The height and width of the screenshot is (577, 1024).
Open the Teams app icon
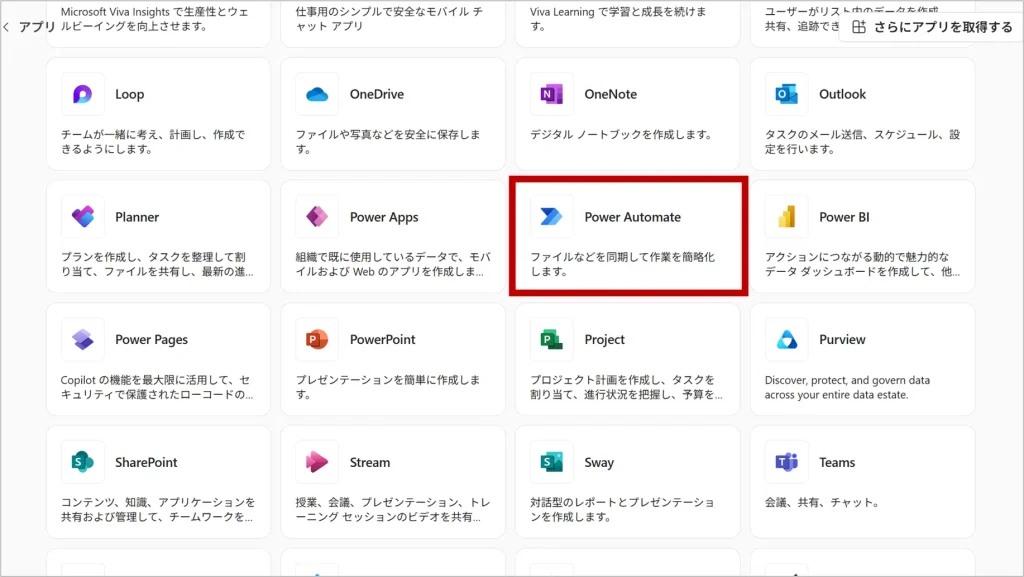pos(786,462)
